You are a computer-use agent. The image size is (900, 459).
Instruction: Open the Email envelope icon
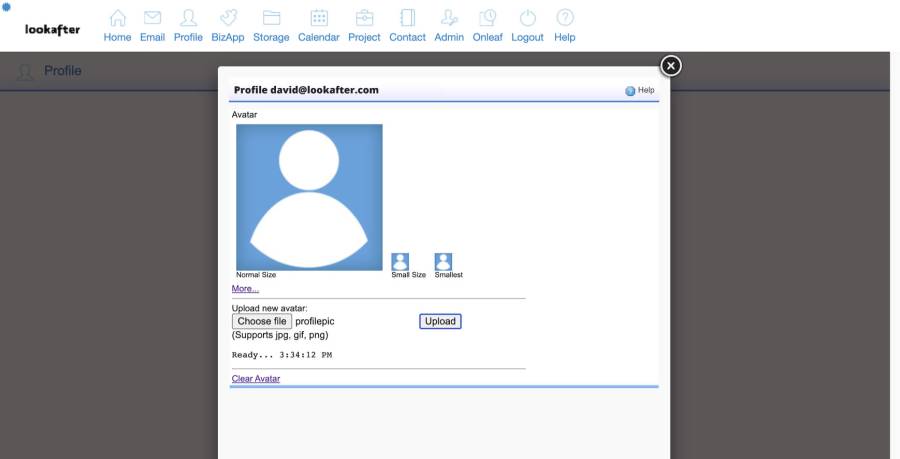[x=152, y=19]
